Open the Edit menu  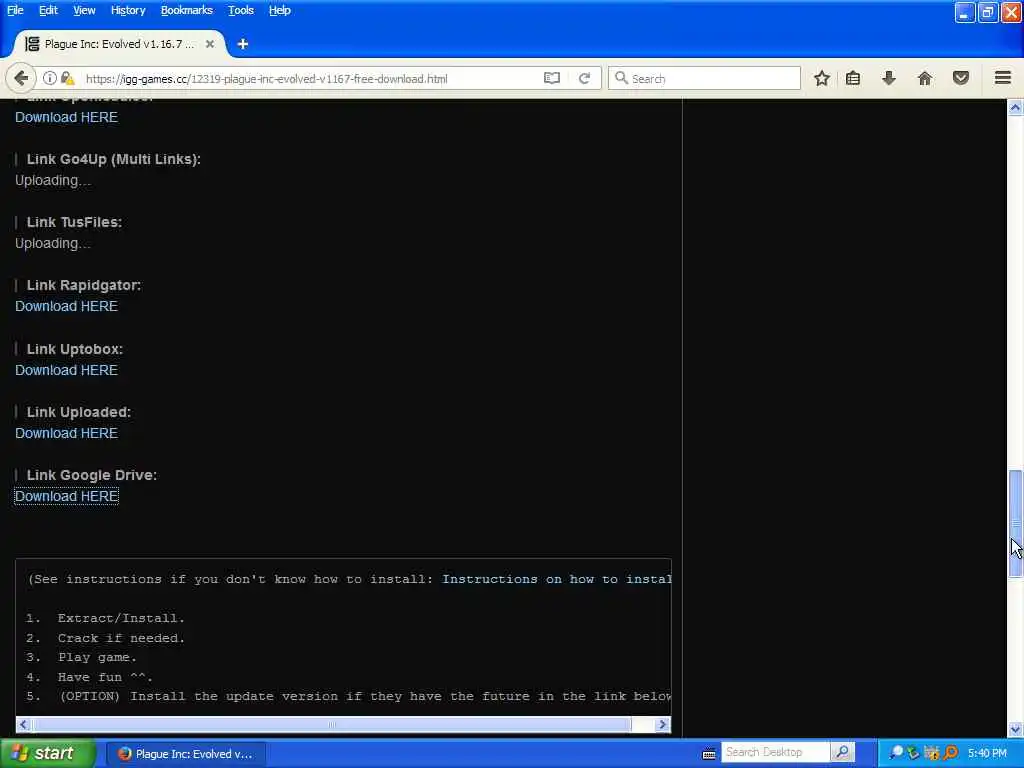point(48,10)
